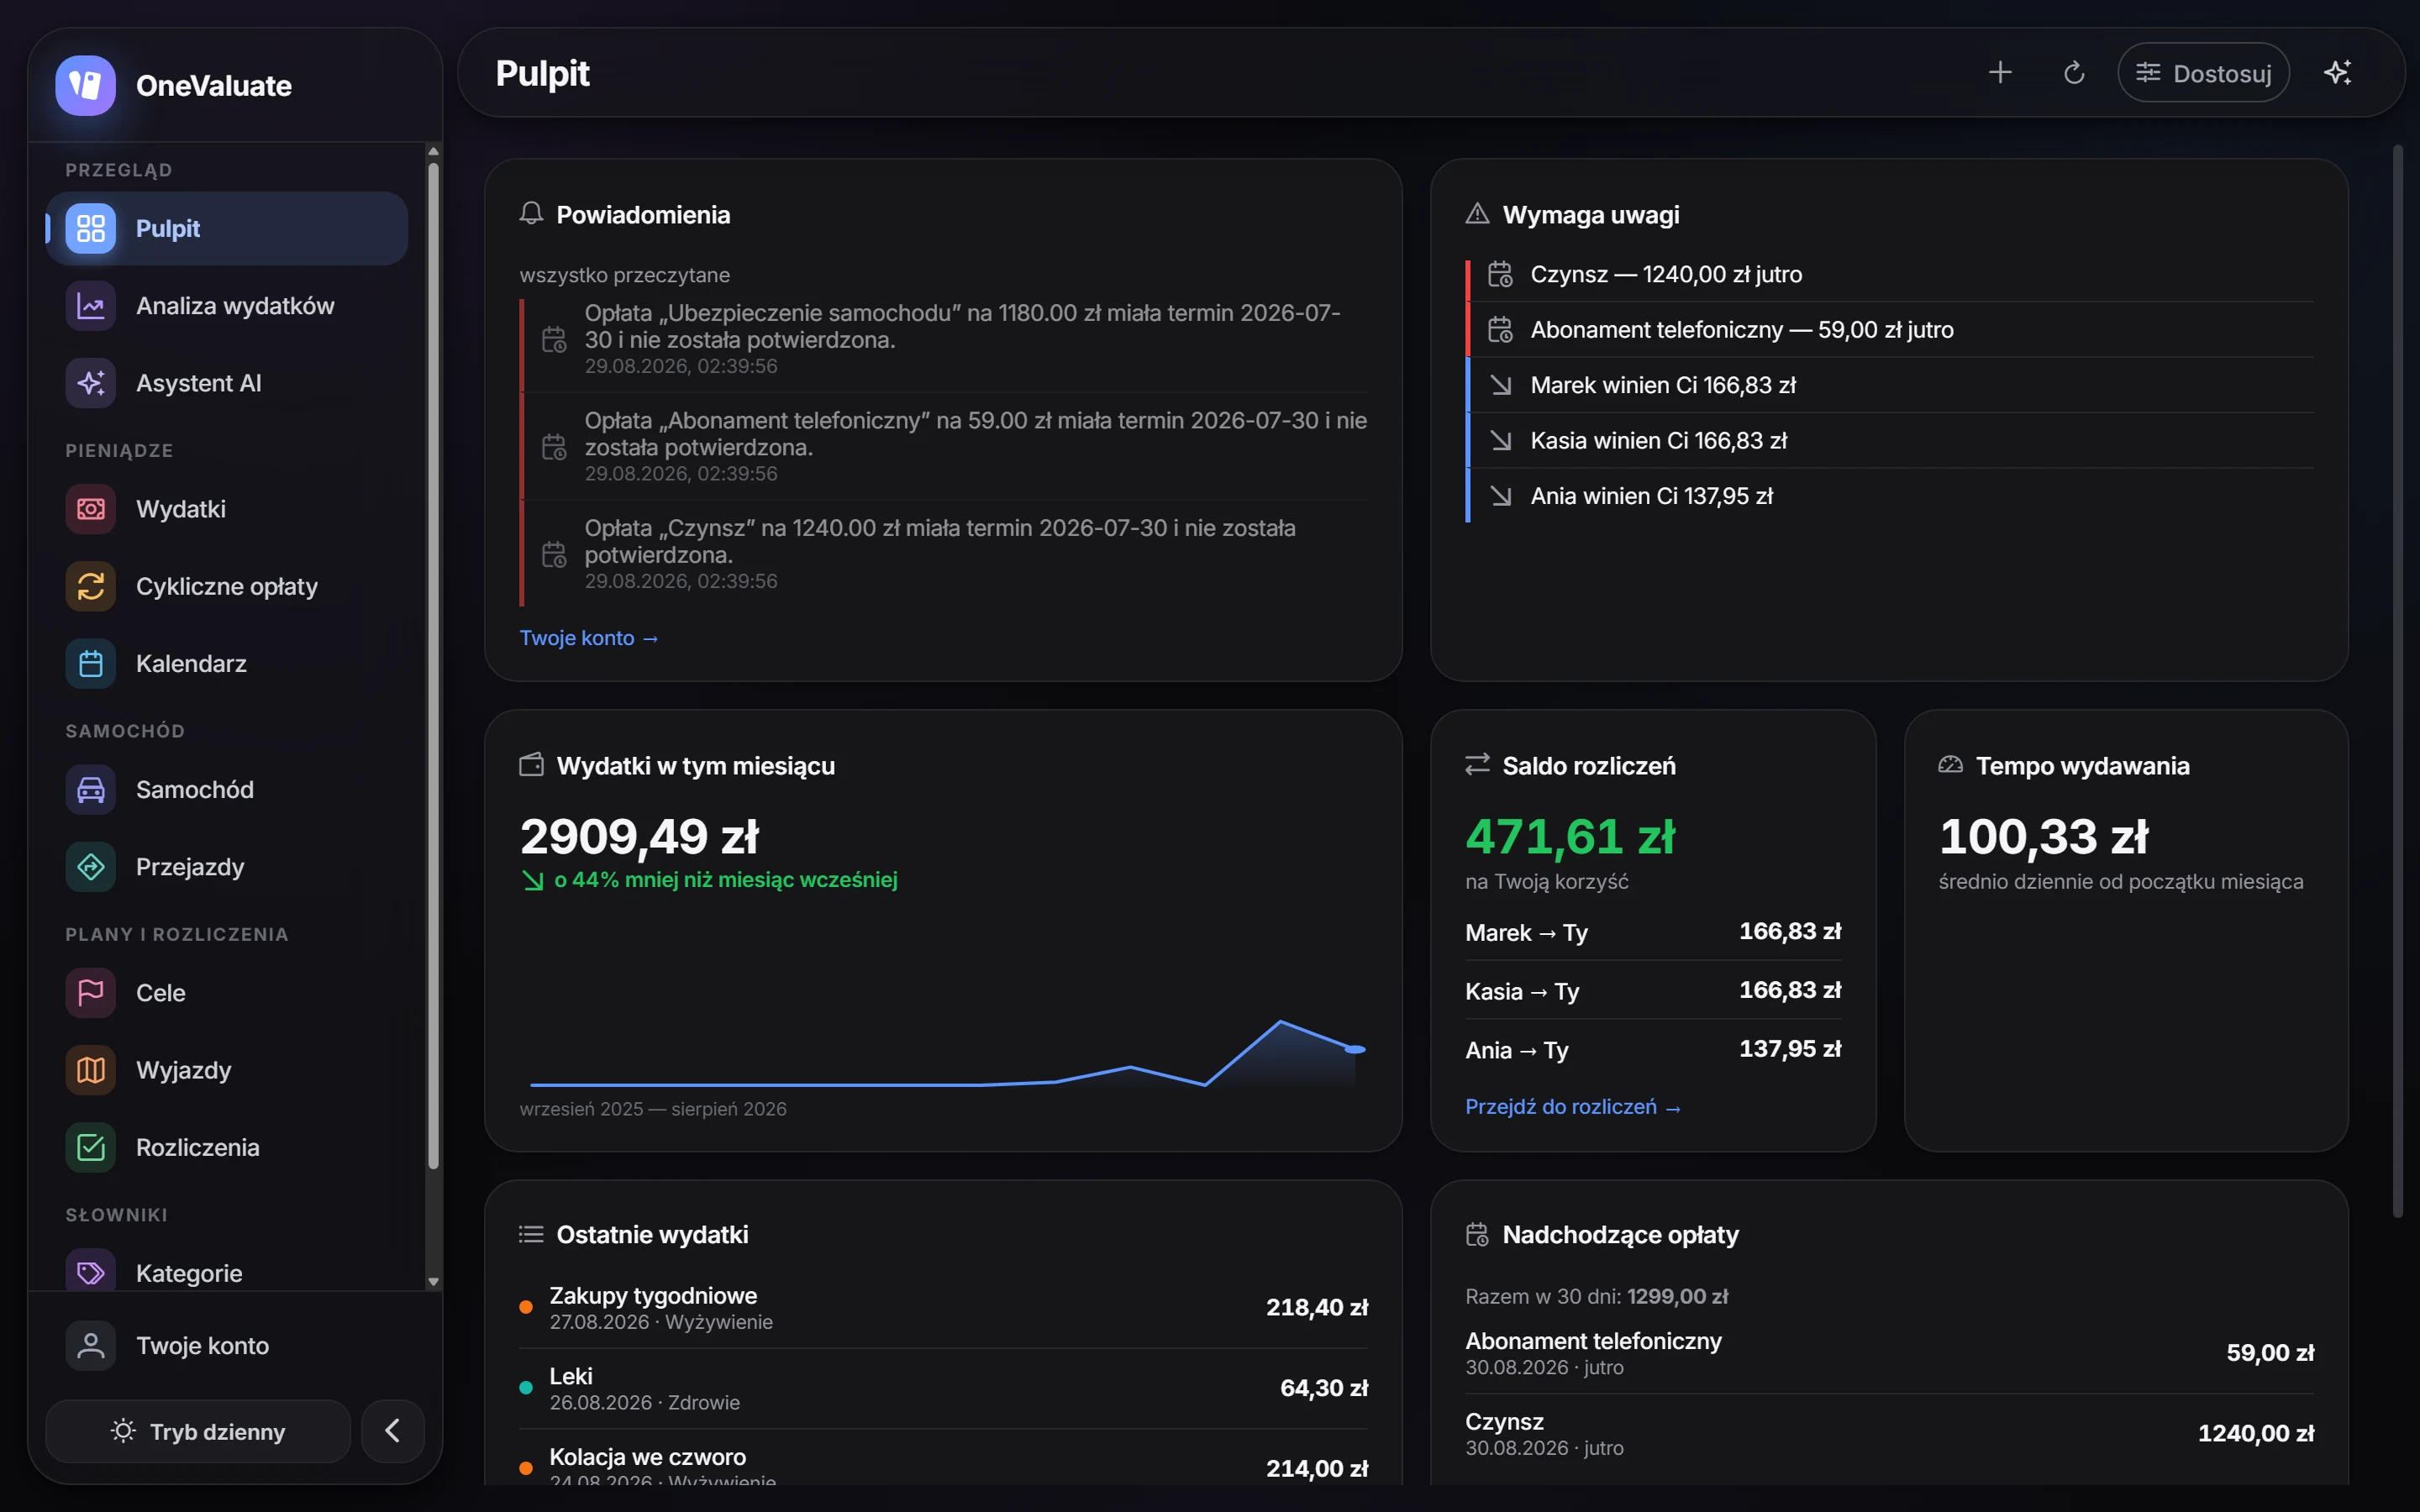Click the last point on expenses chart
Viewport: 2420px width, 1512px height.
1355,1049
